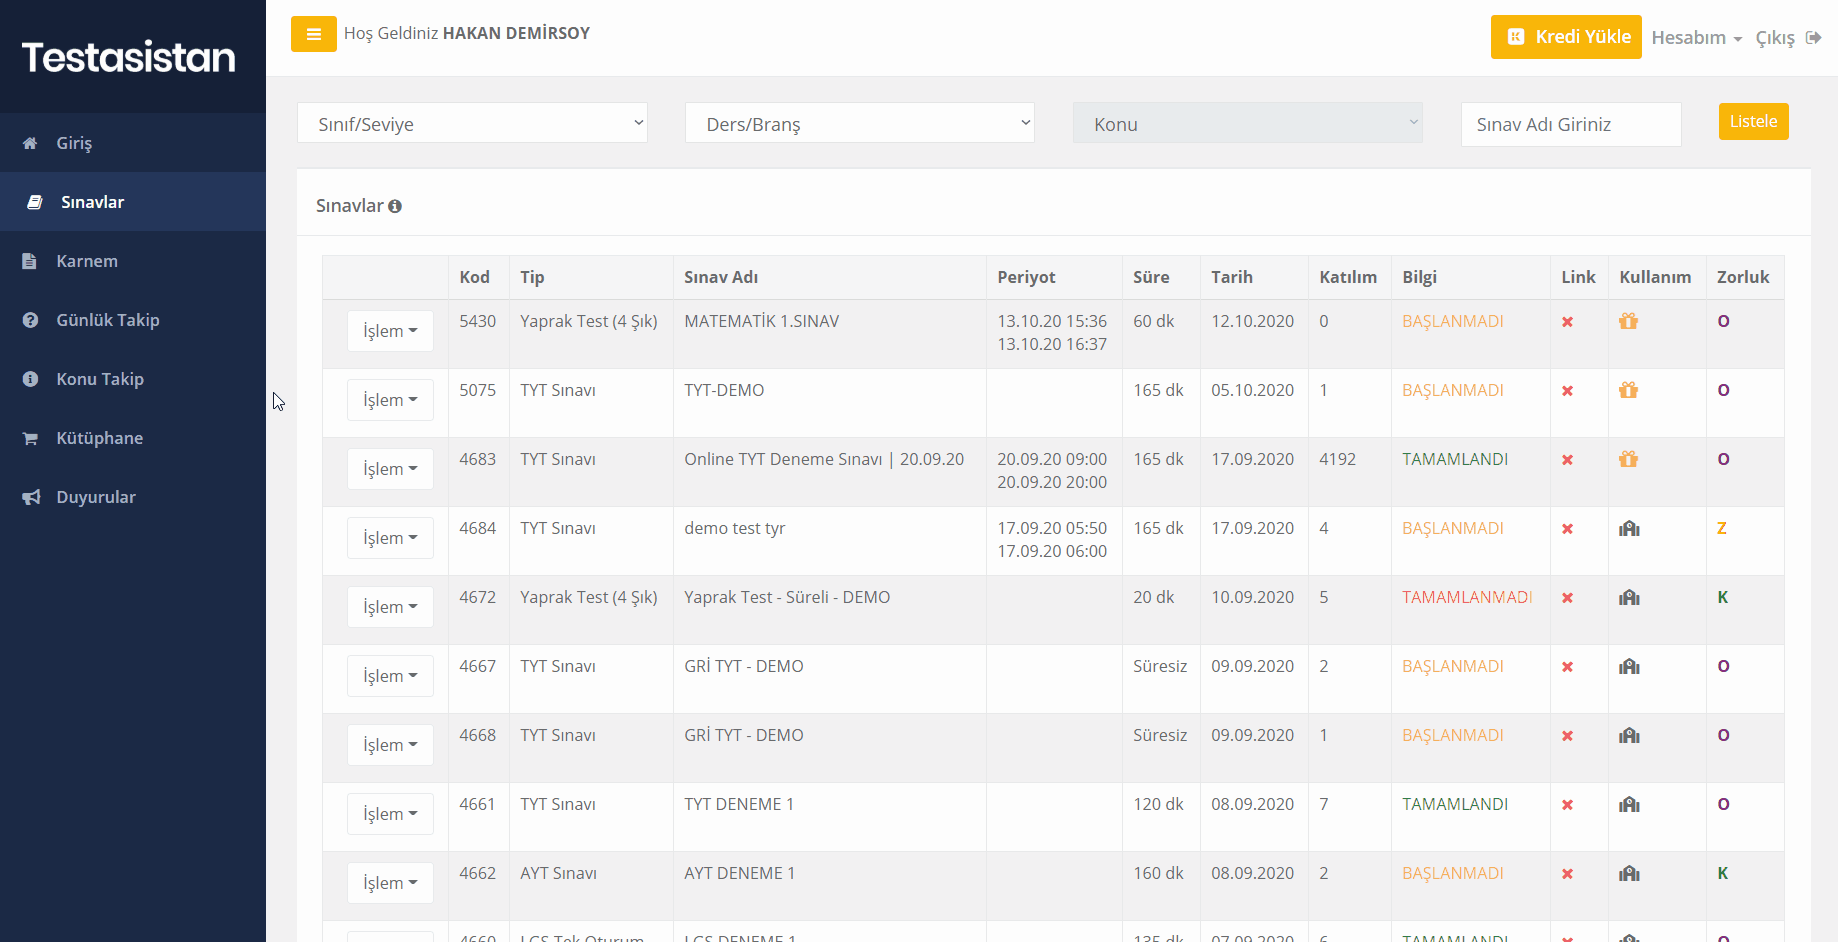Open Duyurular in the sidebar
Image resolution: width=1838 pixels, height=942 pixels.
click(x=133, y=497)
